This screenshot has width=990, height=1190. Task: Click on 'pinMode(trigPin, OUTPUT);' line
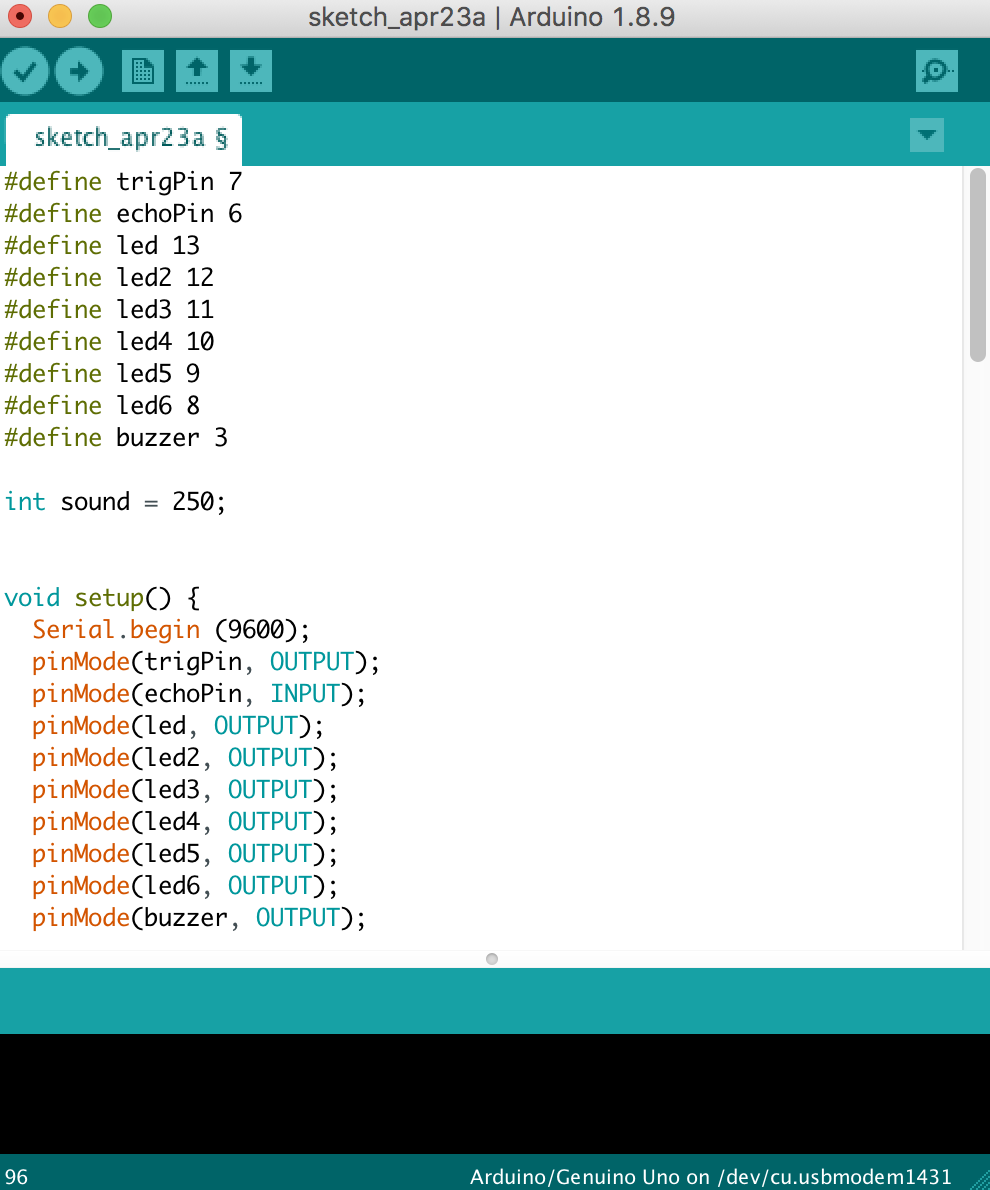206,662
